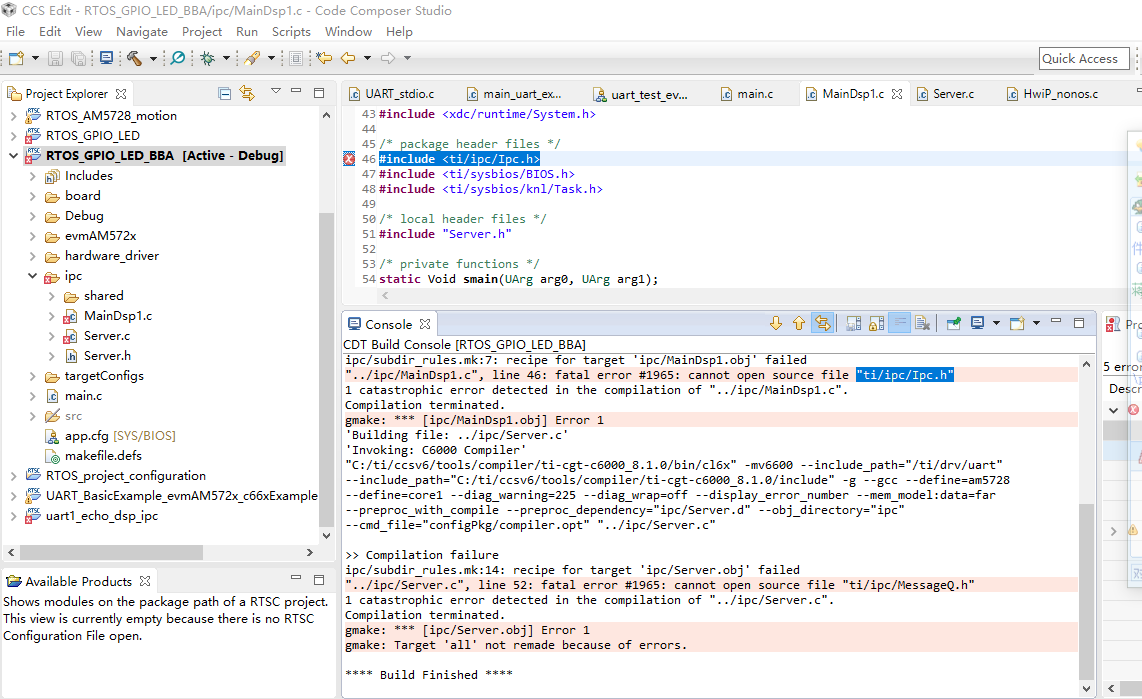Jump to next error in Console
This screenshot has height=699, width=1142.
[775, 323]
